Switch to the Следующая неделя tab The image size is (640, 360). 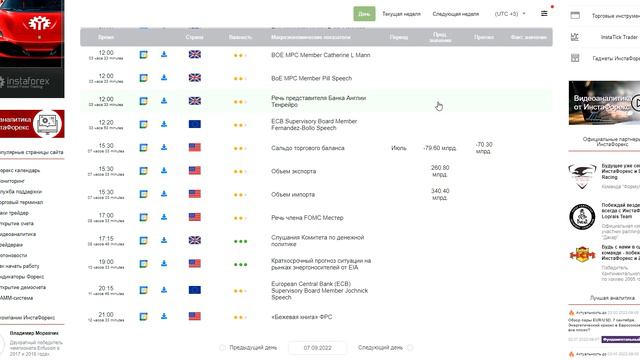(x=456, y=14)
